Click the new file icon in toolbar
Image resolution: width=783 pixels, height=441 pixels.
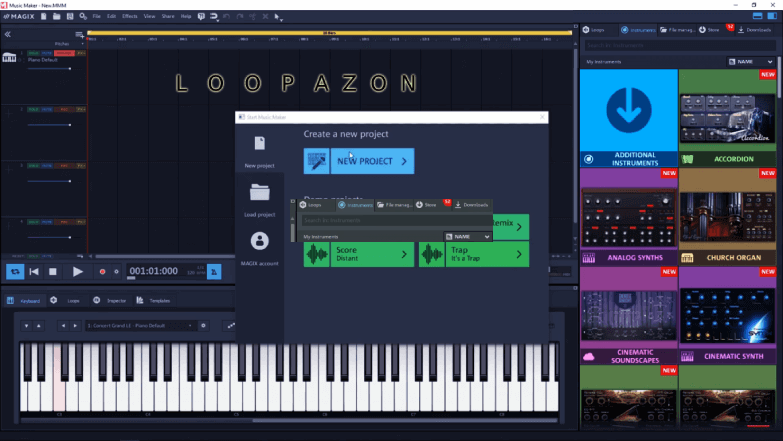click(x=43, y=16)
